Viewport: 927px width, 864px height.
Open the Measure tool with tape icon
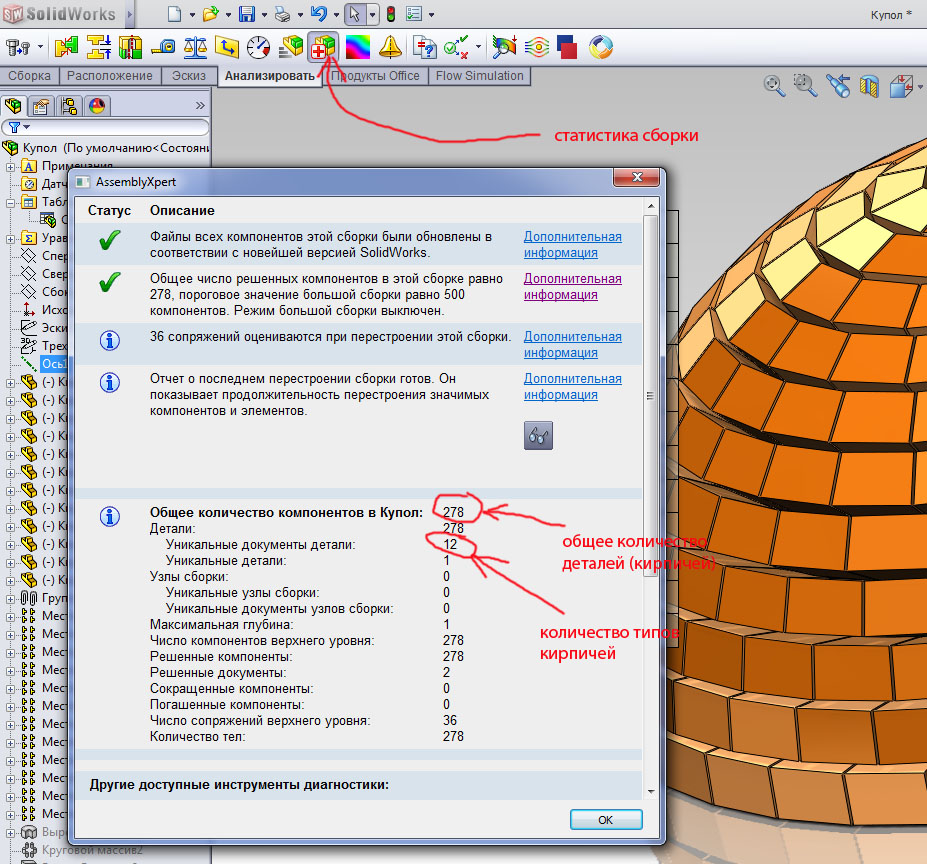(163, 47)
